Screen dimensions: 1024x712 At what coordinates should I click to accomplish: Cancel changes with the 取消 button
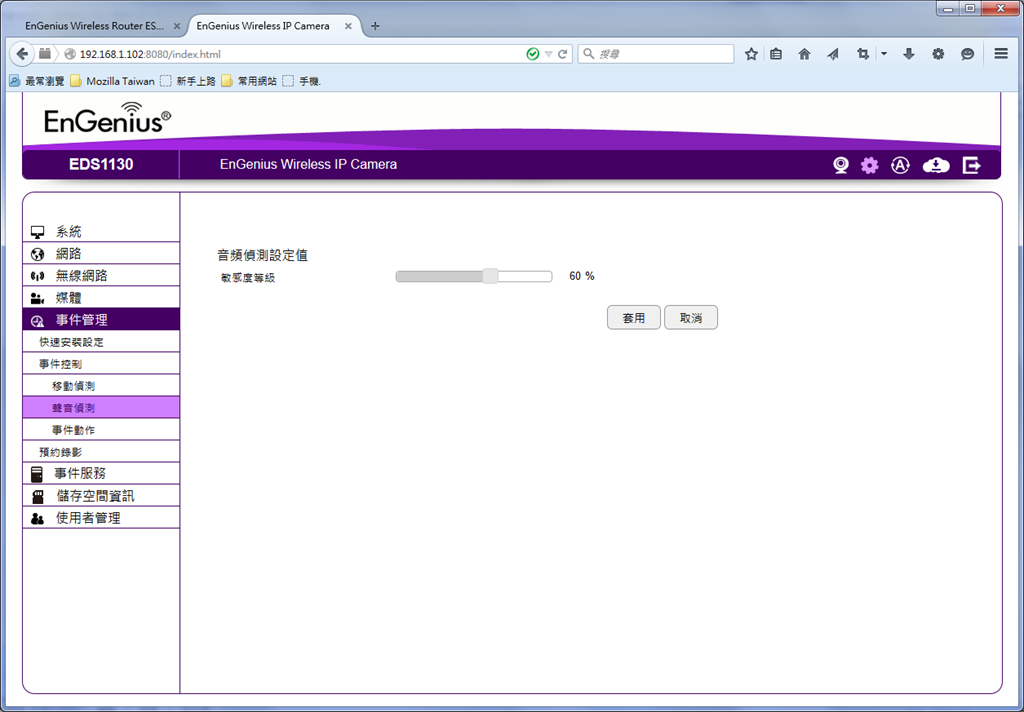(691, 317)
